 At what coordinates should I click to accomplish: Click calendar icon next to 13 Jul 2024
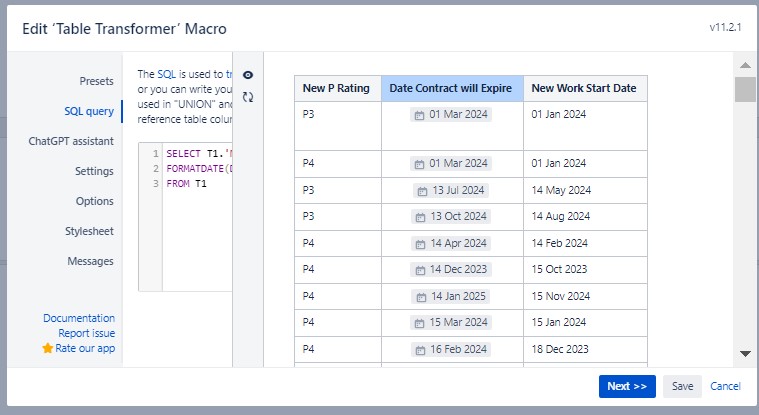coord(422,191)
